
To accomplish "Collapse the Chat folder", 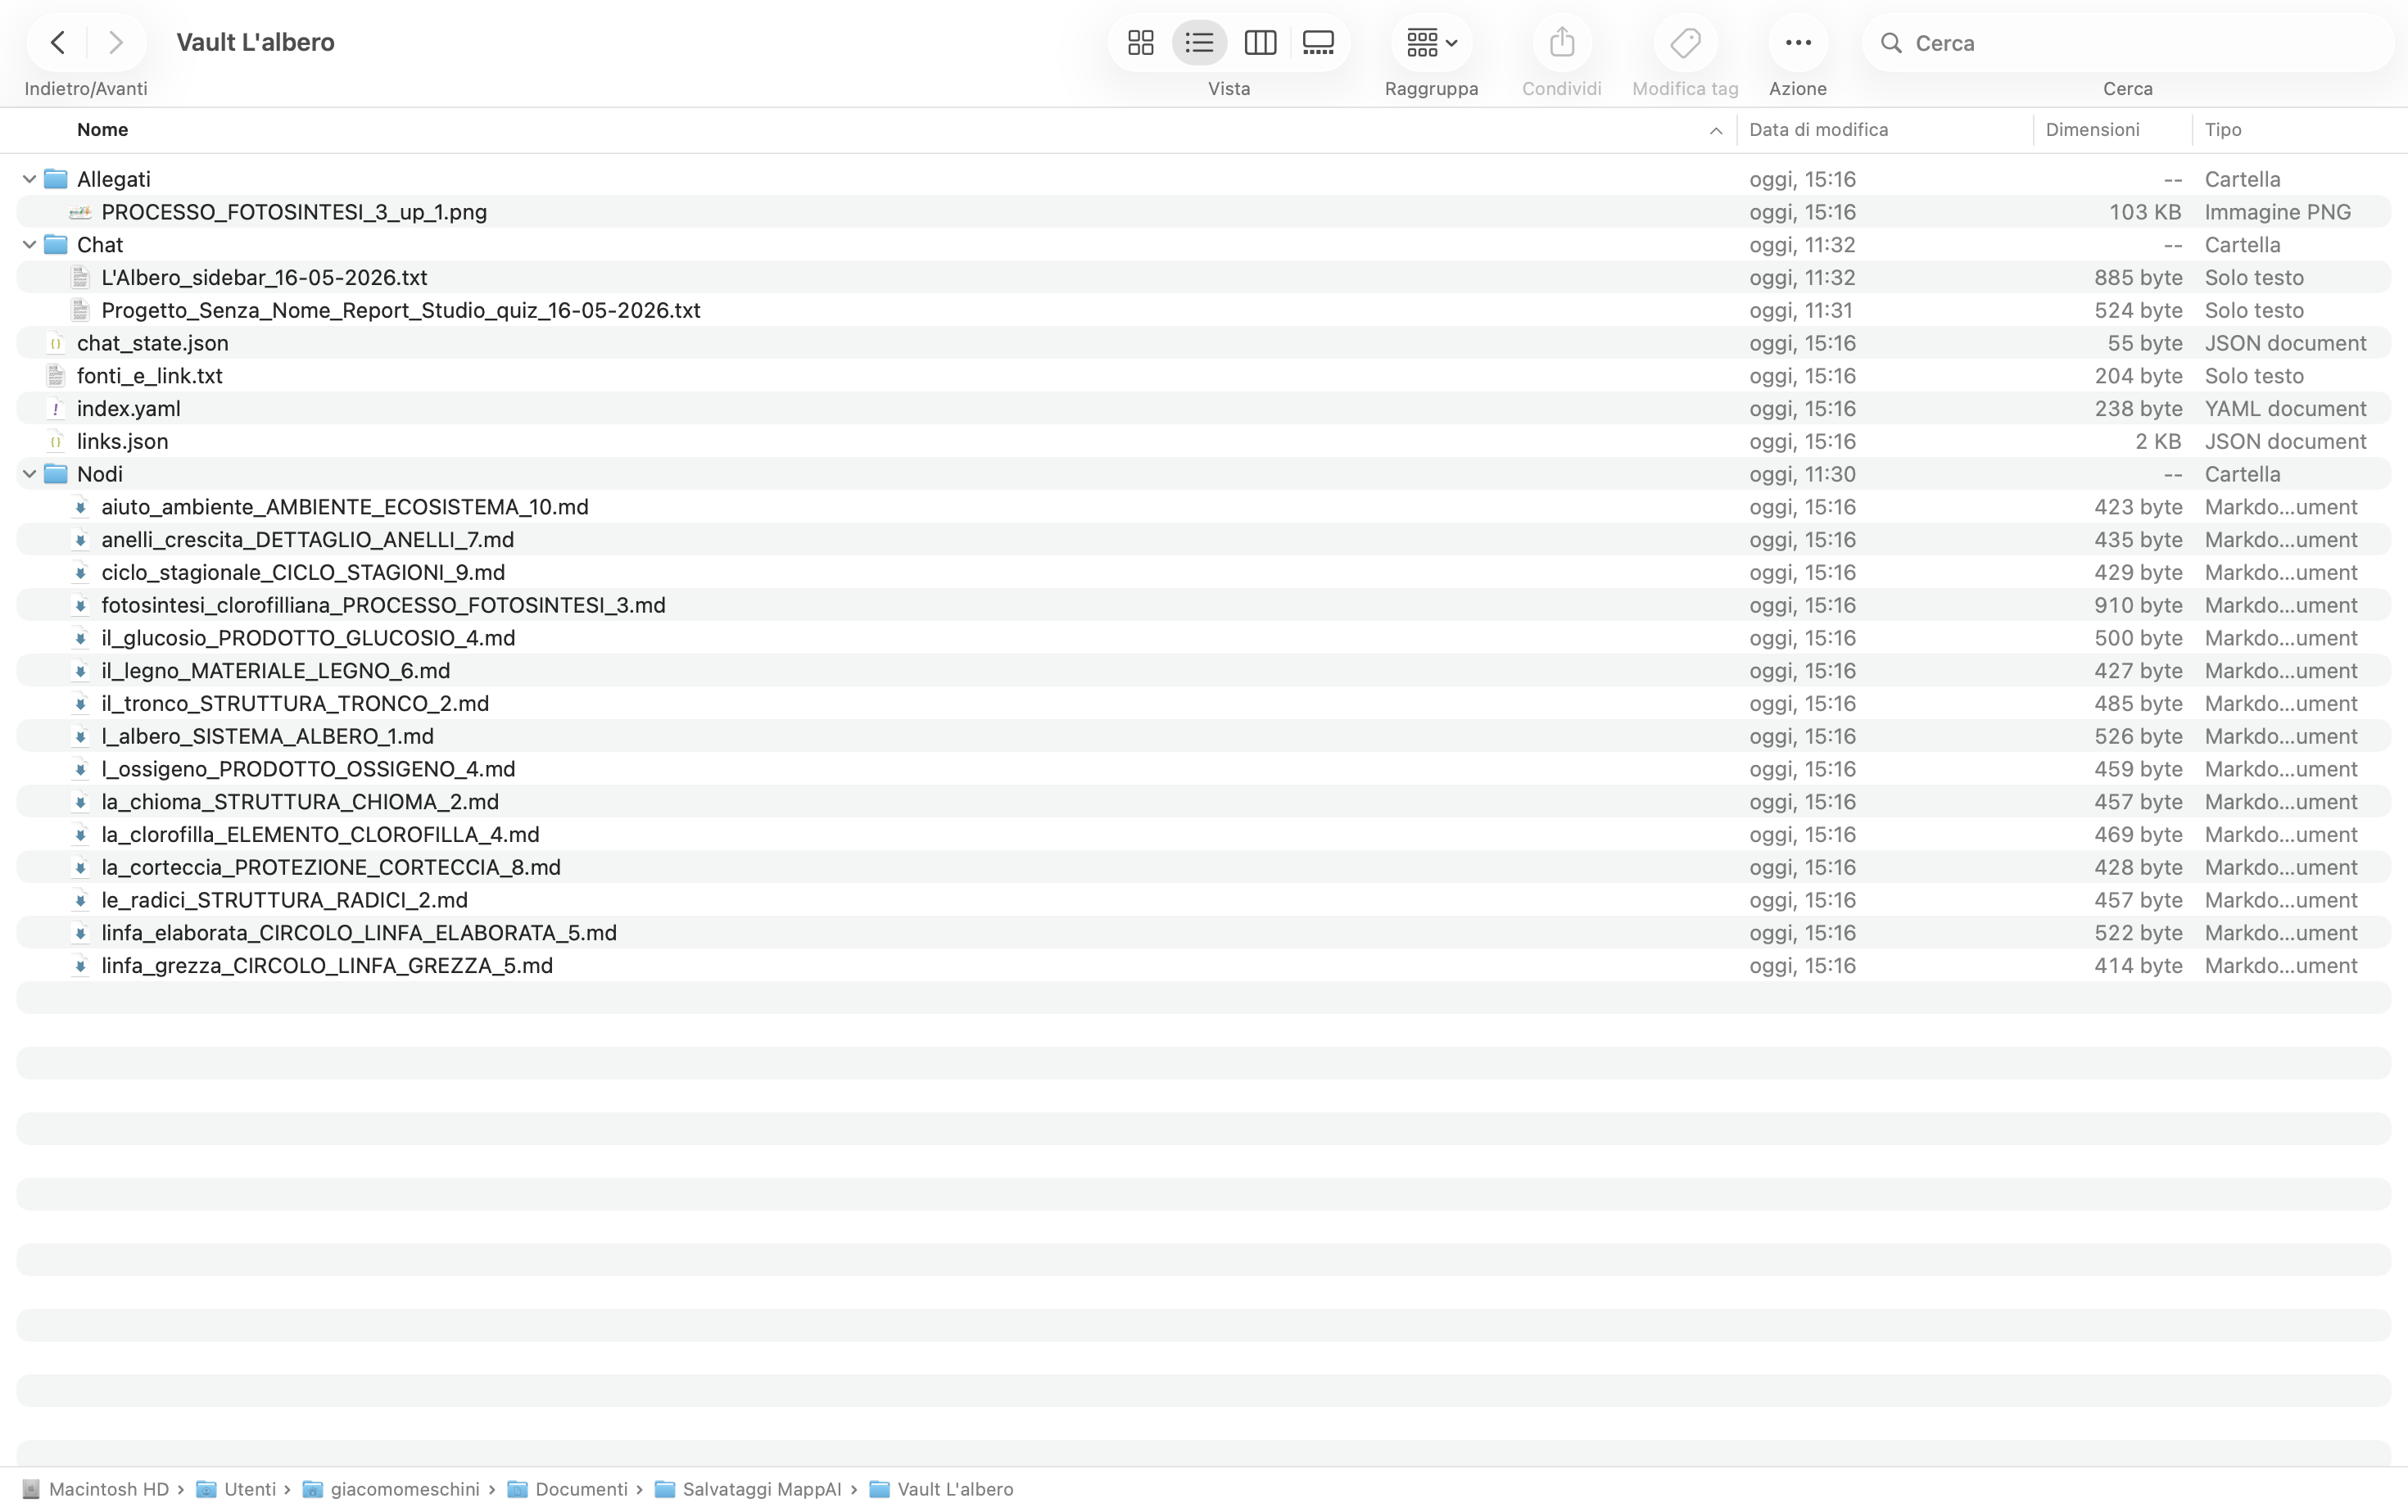I will click(x=29, y=245).
